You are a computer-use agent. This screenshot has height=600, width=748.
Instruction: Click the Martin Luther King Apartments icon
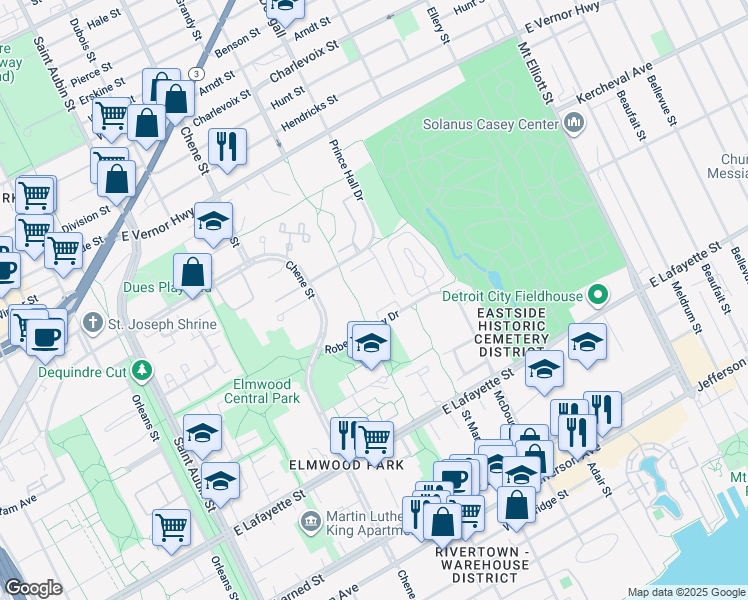[x=311, y=522]
